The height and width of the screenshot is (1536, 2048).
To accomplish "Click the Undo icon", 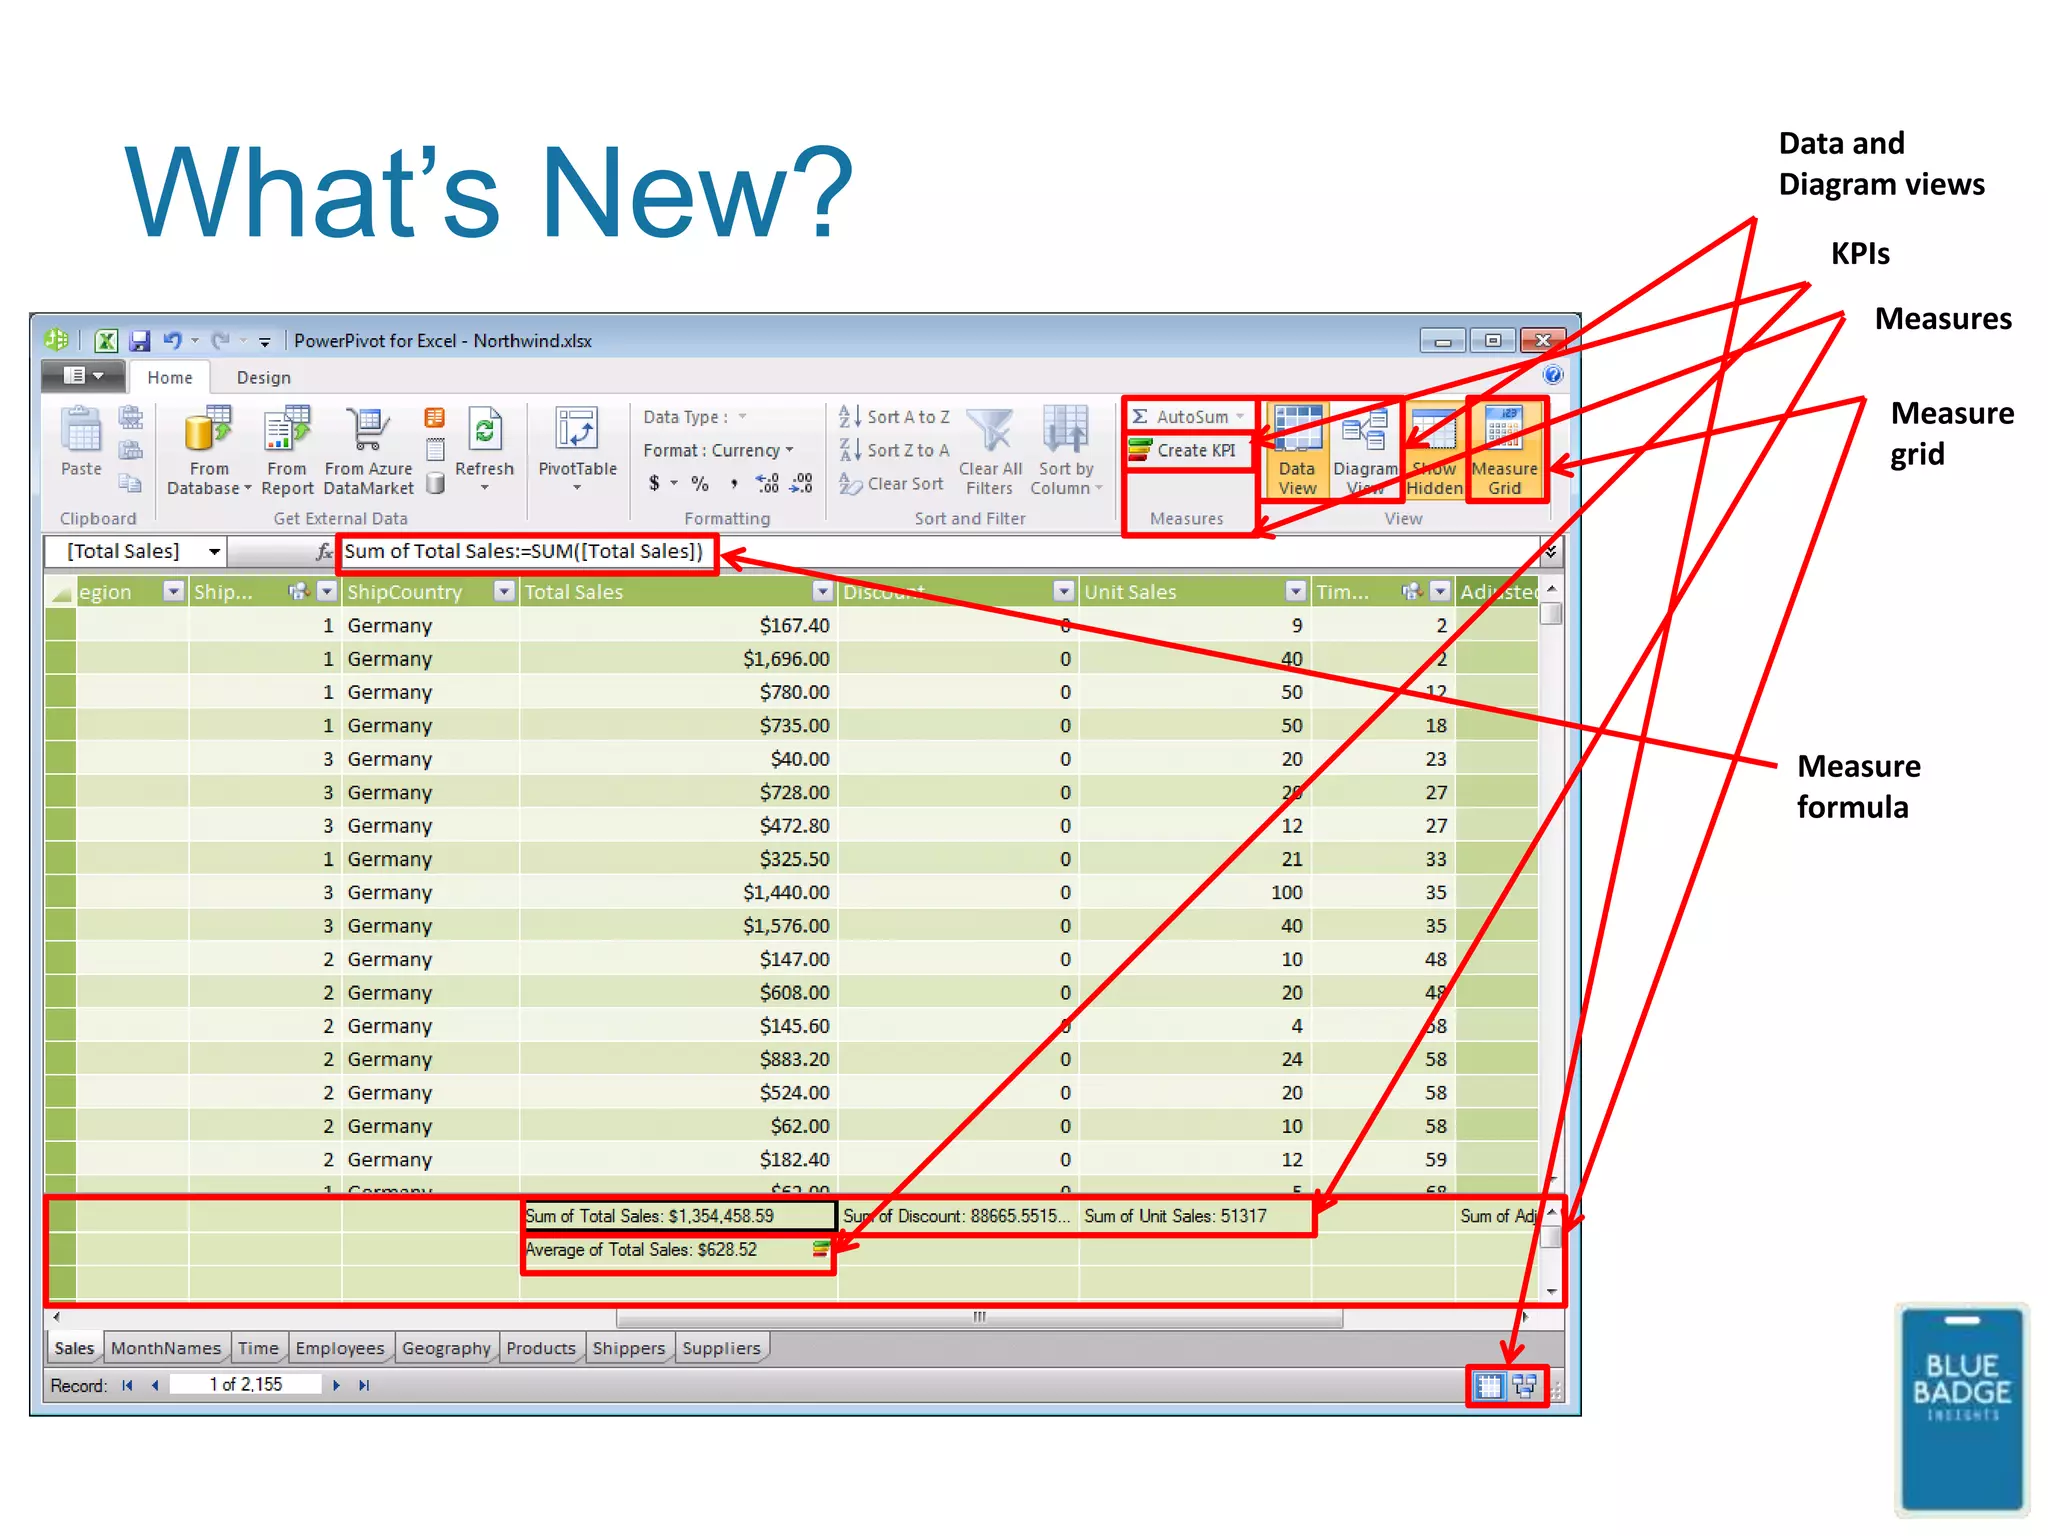I will [x=172, y=341].
